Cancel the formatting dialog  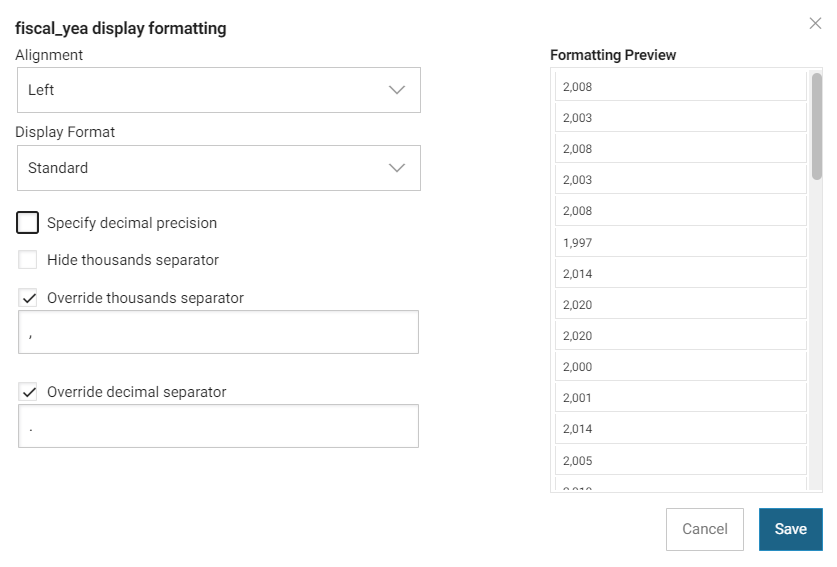point(705,529)
